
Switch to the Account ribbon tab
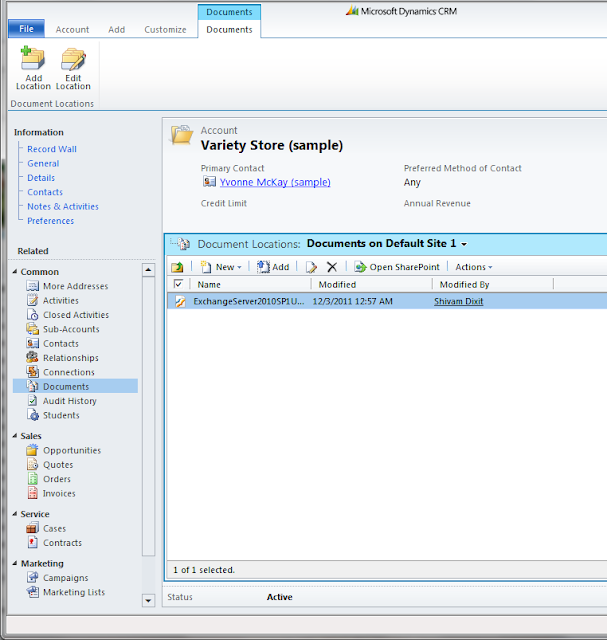[72, 29]
